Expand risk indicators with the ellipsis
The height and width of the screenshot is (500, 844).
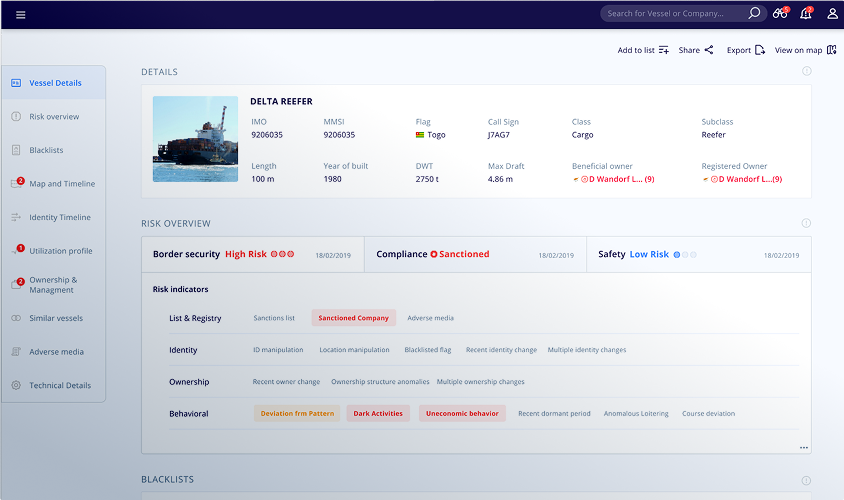click(804, 447)
